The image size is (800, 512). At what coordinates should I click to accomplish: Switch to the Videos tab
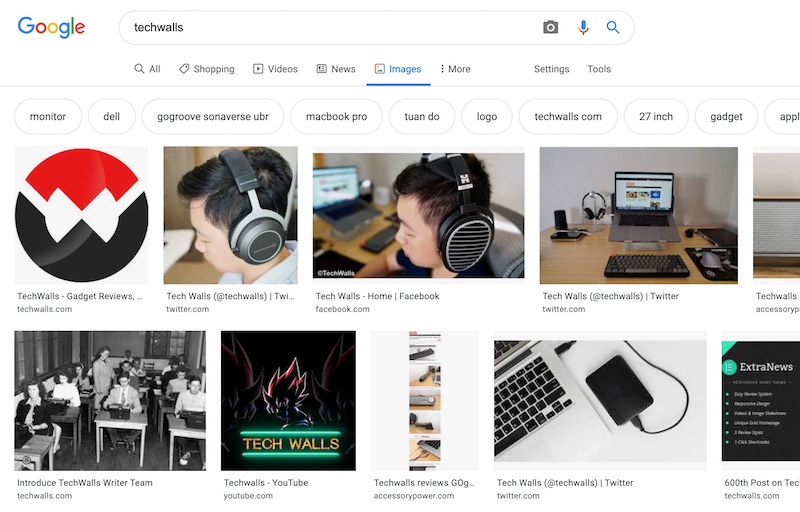coord(275,69)
